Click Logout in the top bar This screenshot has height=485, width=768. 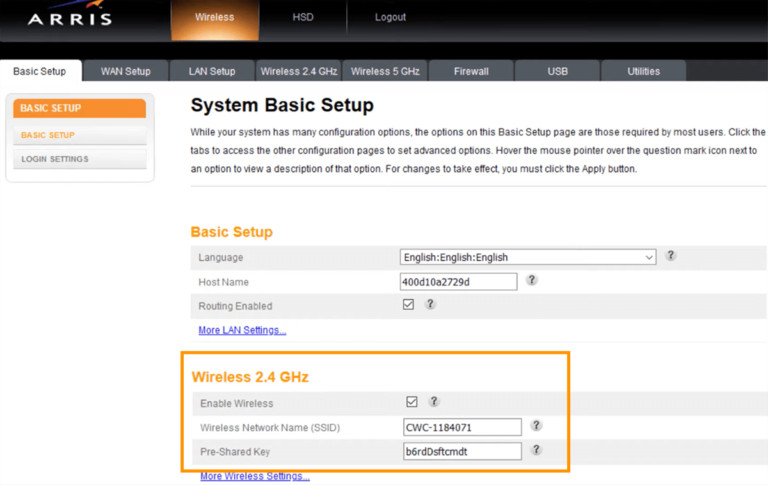(x=390, y=17)
